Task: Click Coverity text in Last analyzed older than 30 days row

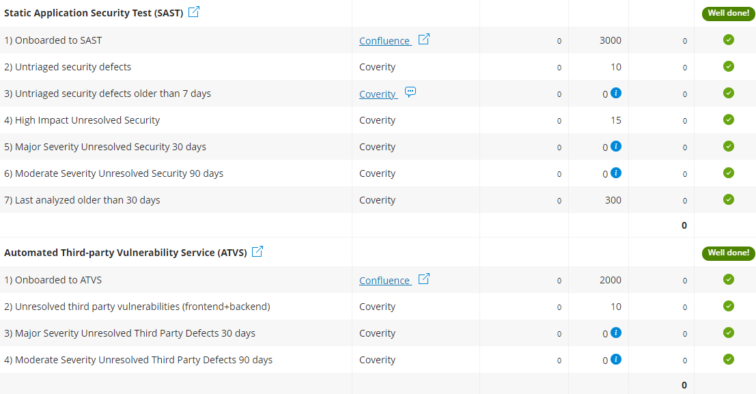Action: pos(377,200)
